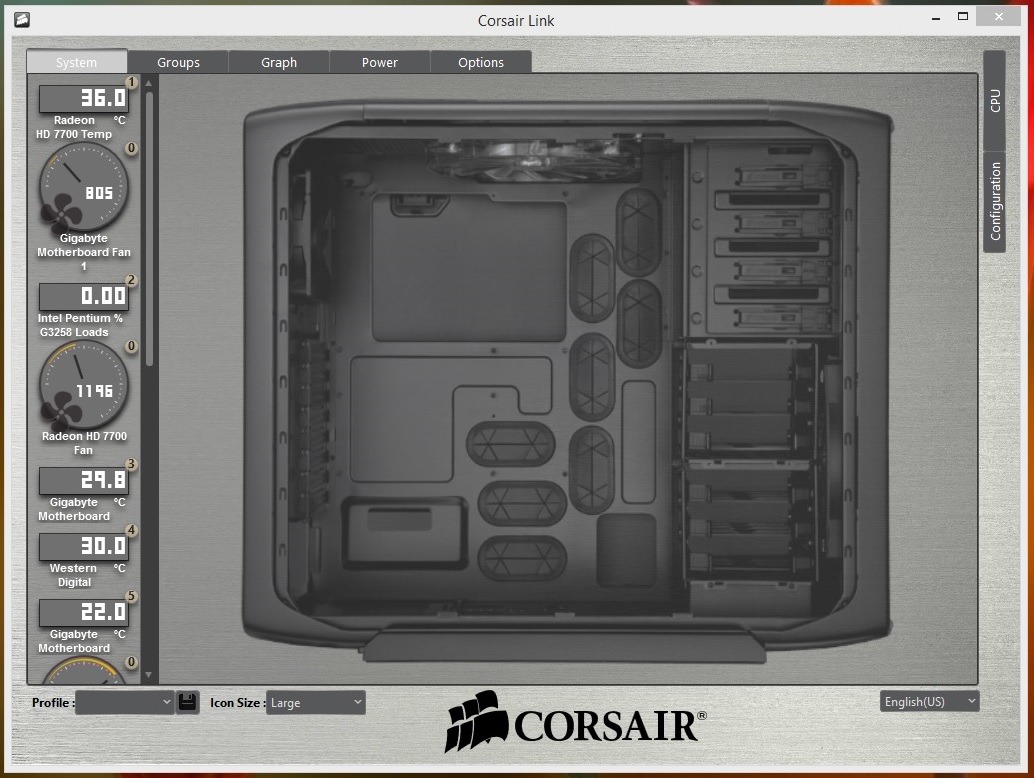Viewport: 1034px width, 778px height.
Task: Click the 29.8 °C Gigabyte Motherboard readout
Action: point(84,480)
